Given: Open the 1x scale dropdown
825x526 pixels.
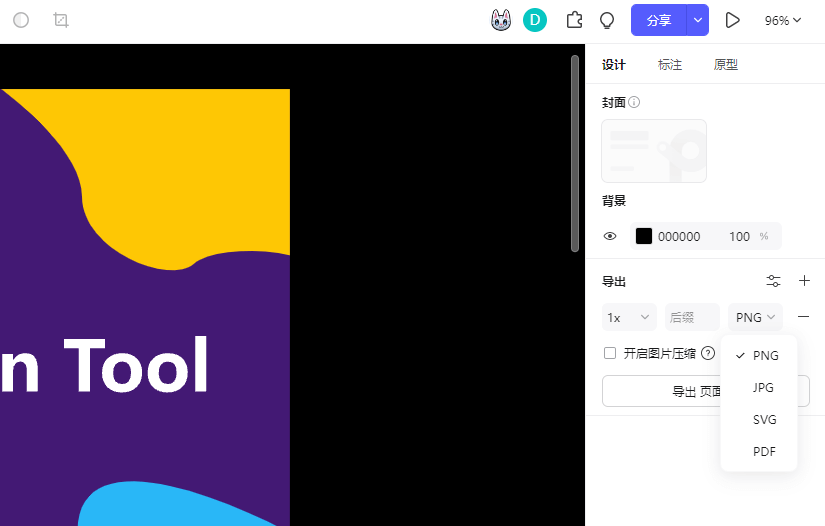Looking at the screenshot, I should click(x=629, y=317).
